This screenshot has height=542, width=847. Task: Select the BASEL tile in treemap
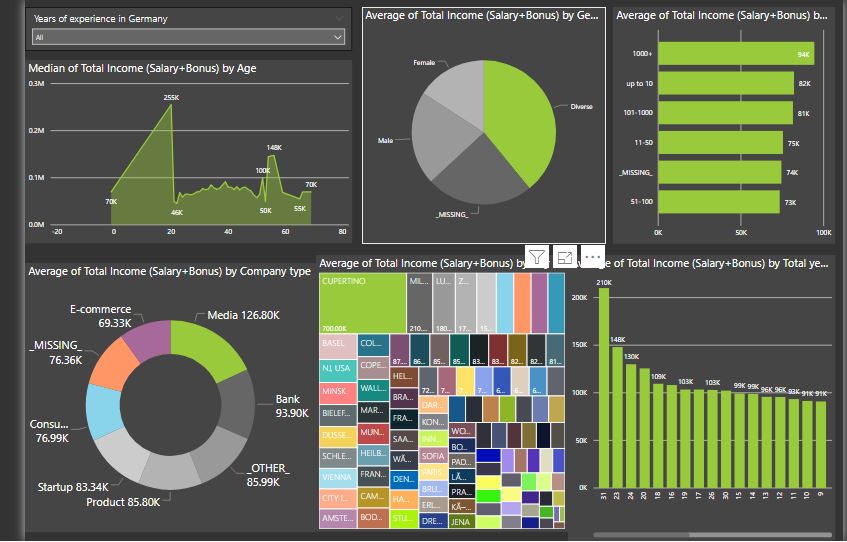coord(338,346)
